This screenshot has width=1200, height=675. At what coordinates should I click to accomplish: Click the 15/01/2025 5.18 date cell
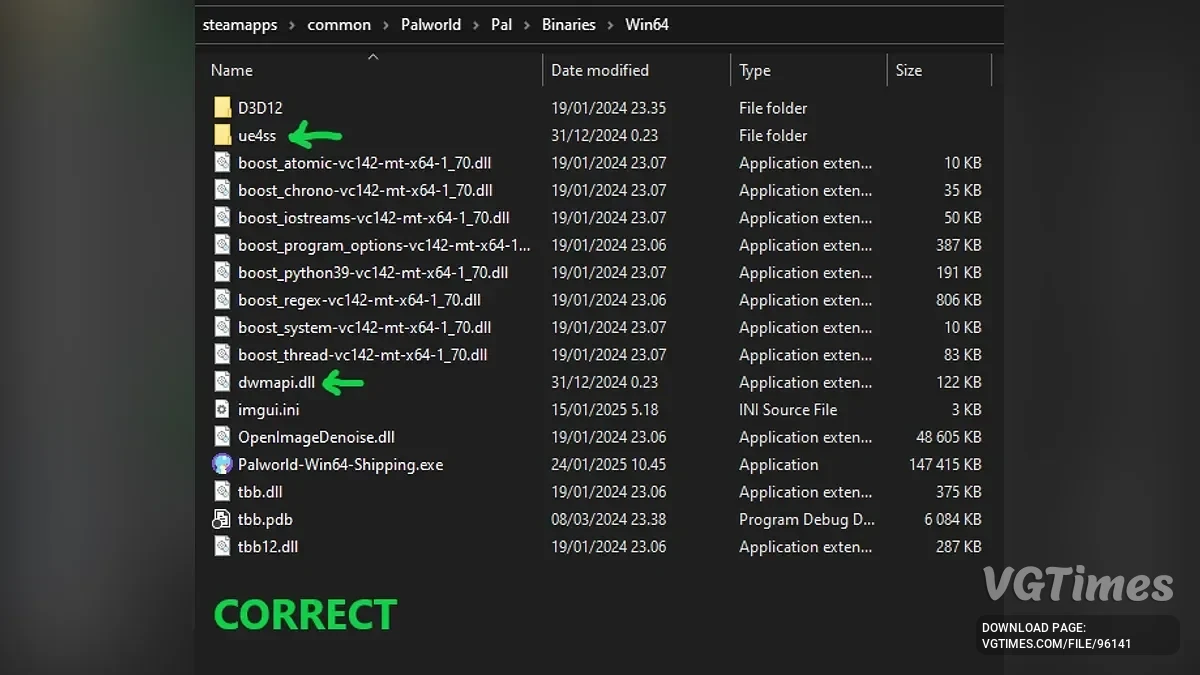point(605,409)
